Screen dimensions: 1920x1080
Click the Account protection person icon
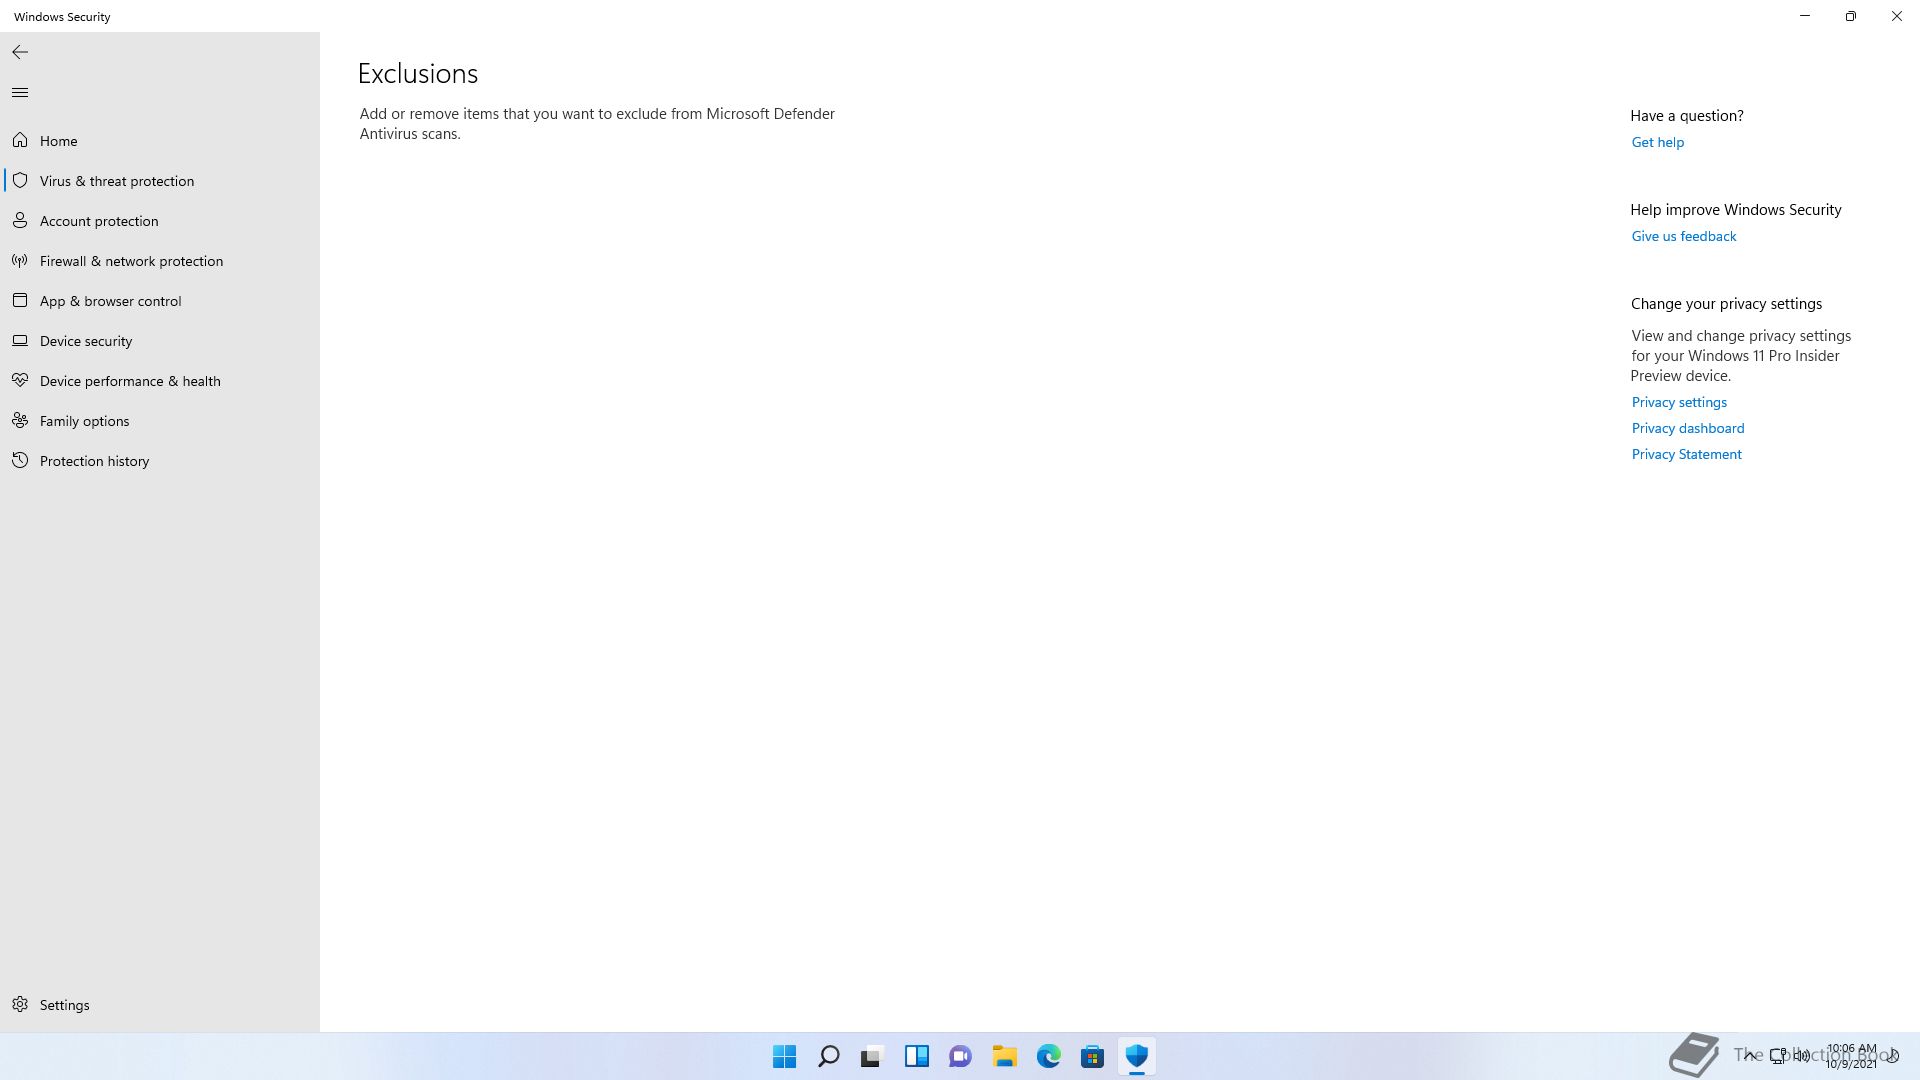coord(20,221)
